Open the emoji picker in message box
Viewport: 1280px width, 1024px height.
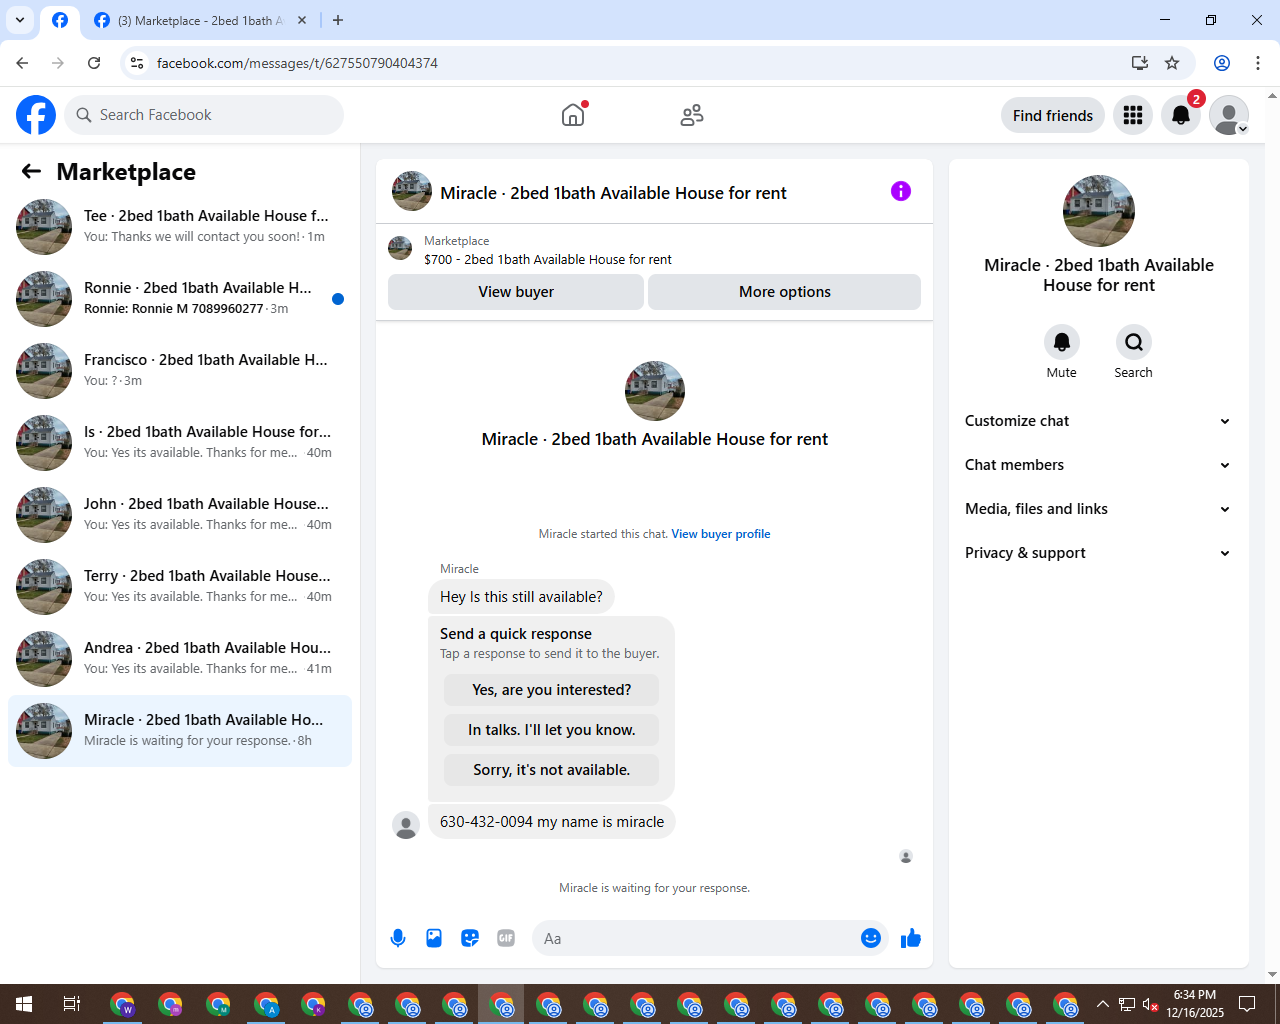tap(871, 938)
